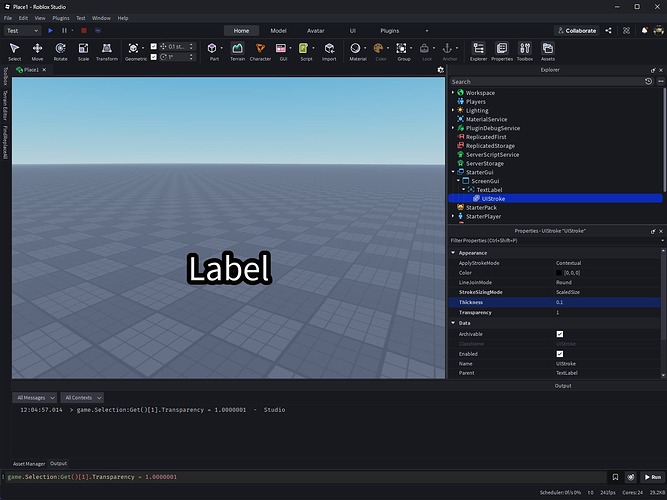The height and width of the screenshot is (500, 667).
Task: Toggle the Enabled property checkbox
Action: point(560,354)
